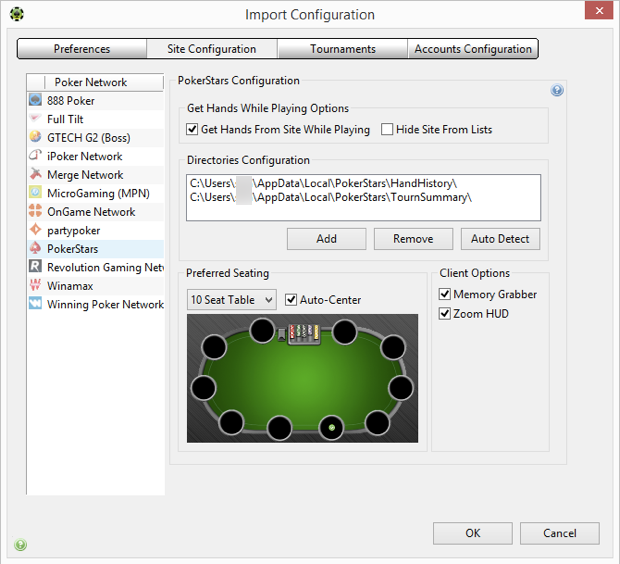Click the MicroGaming (MPN) icon
This screenshot has width=620, height=564.
[35, 193]
